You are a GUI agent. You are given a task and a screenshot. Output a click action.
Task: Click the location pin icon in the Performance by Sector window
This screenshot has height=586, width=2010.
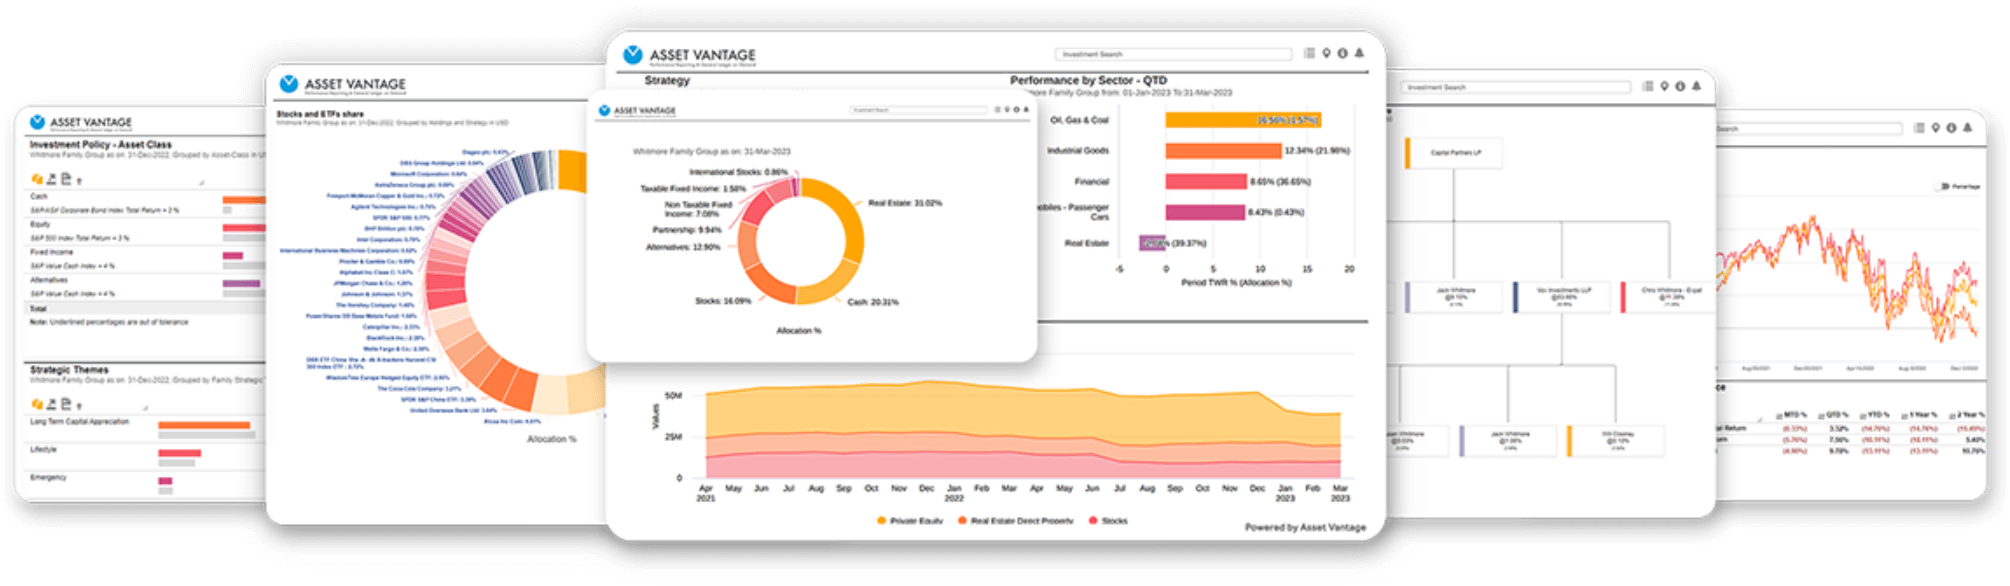1326,53
